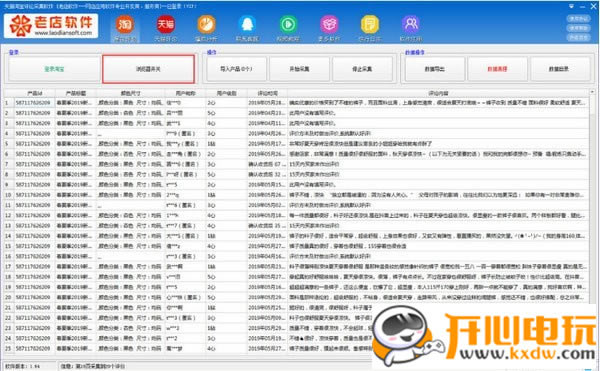Click the lowest pill button at upper right

coord(578,37)
